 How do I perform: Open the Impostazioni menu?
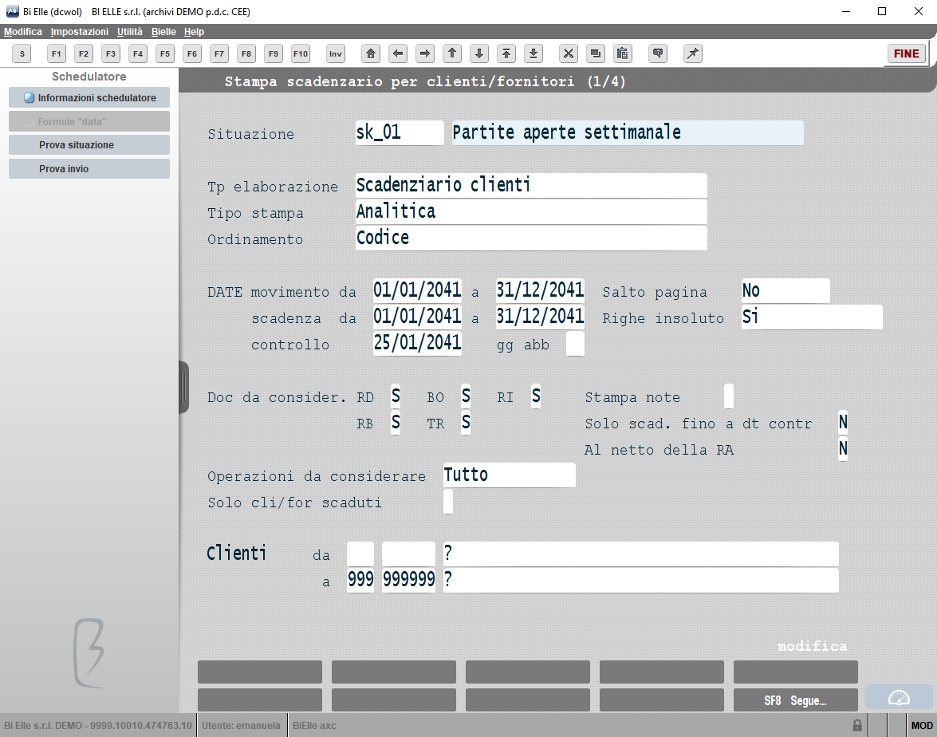79,32
